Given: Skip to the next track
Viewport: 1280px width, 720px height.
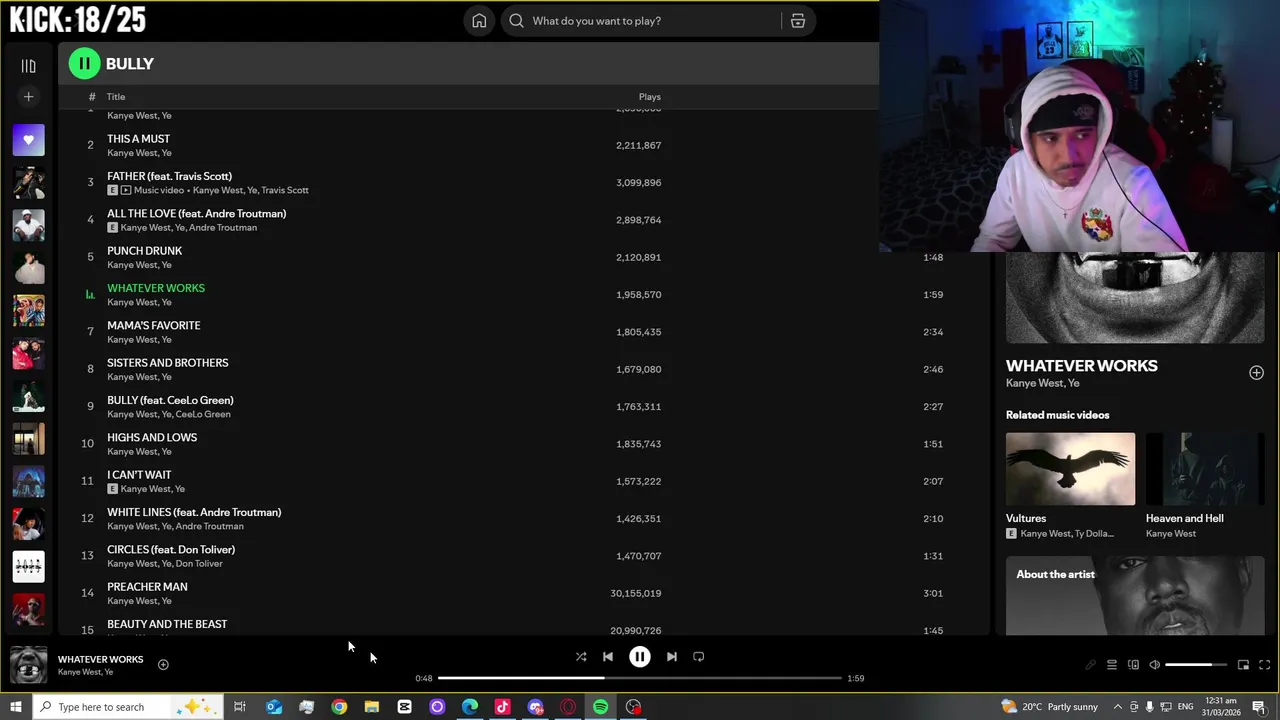Looking at the screenshot, I should (672, 657).
